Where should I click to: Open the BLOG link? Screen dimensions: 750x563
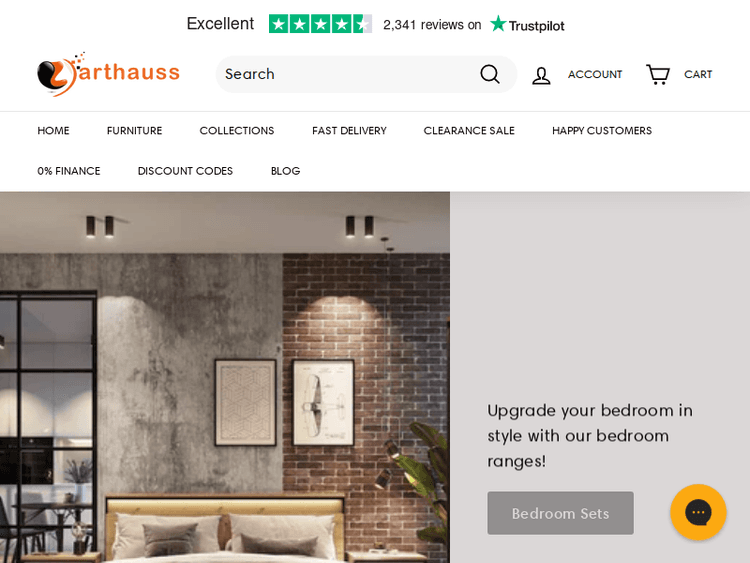(x=286, y=171)
